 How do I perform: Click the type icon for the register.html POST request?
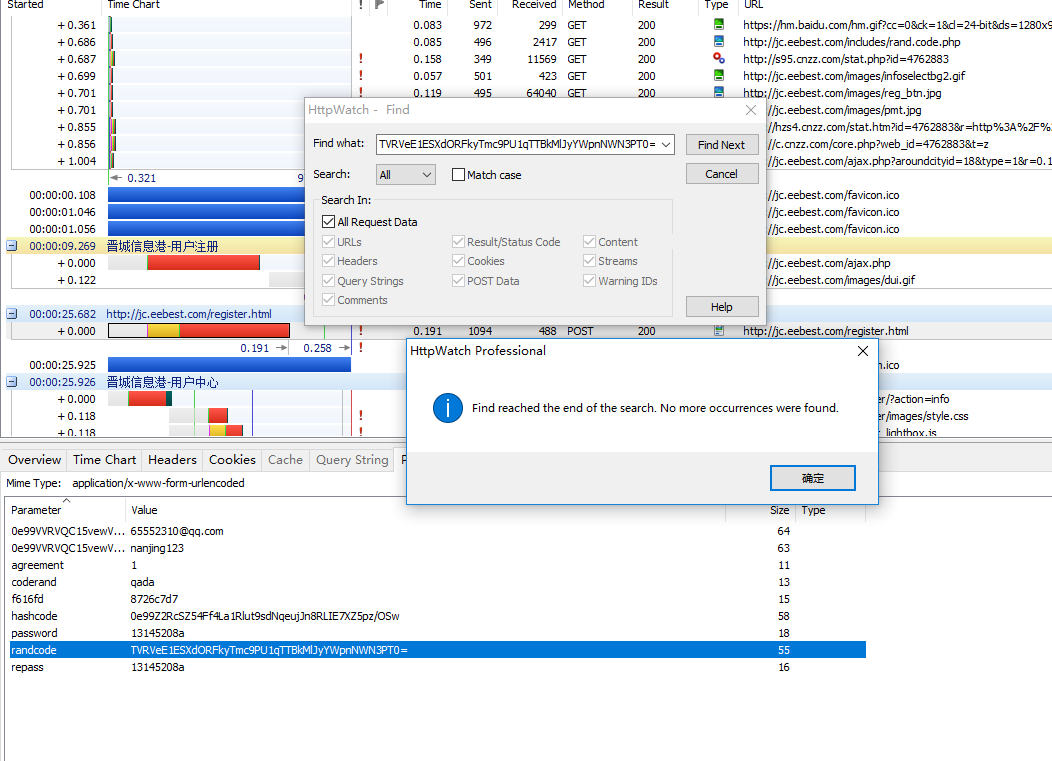pyautogui.click(x=718, y=331)
